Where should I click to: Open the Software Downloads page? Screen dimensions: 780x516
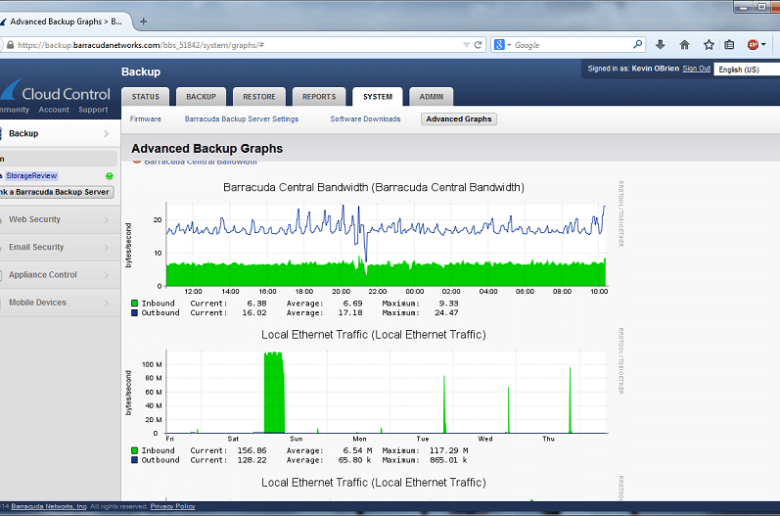click(365, 119)
